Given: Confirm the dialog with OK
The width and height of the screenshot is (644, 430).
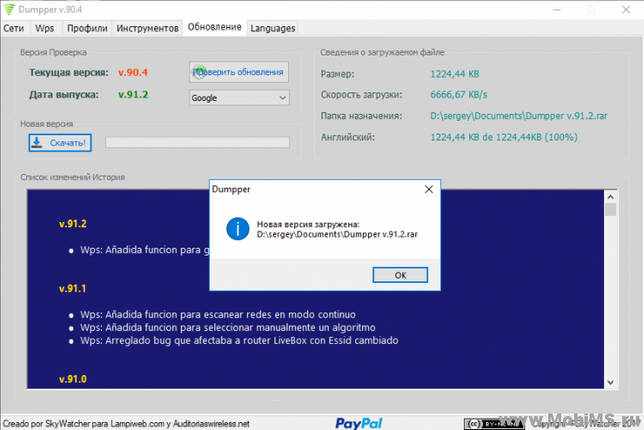Looking at the screenshot, I should click(400, 275).
